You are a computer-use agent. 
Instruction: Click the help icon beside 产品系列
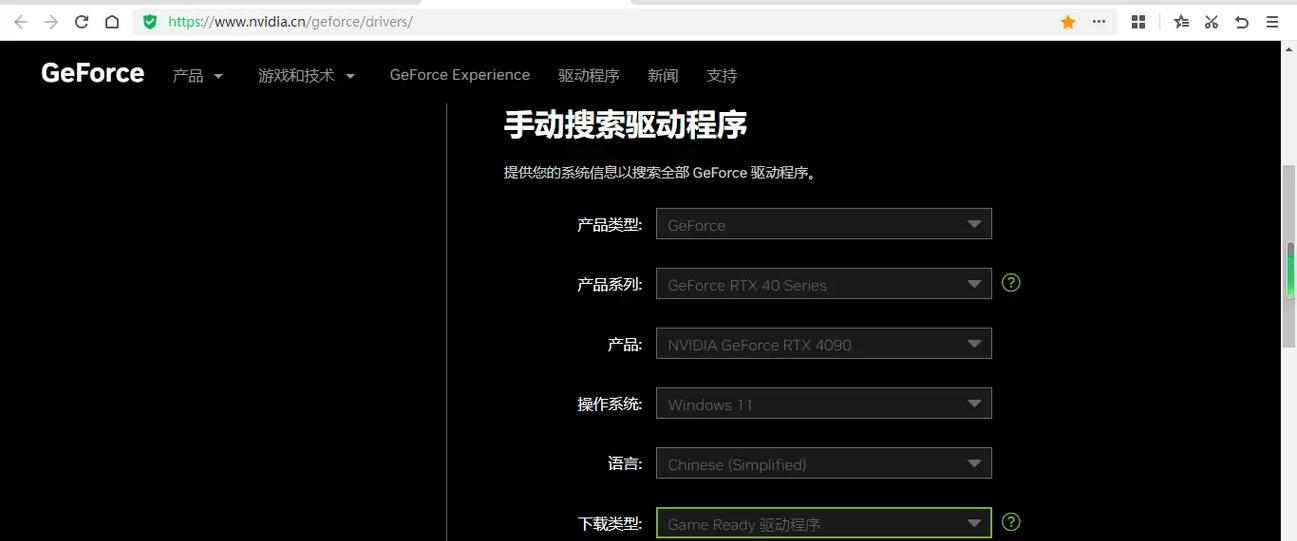click(1011, 283)
